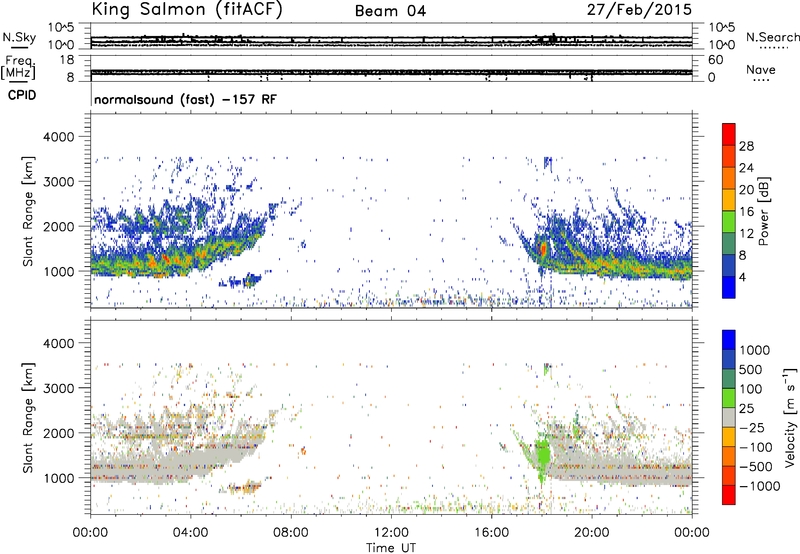Click the green velocity patch near 18:00

click(542, 454)
